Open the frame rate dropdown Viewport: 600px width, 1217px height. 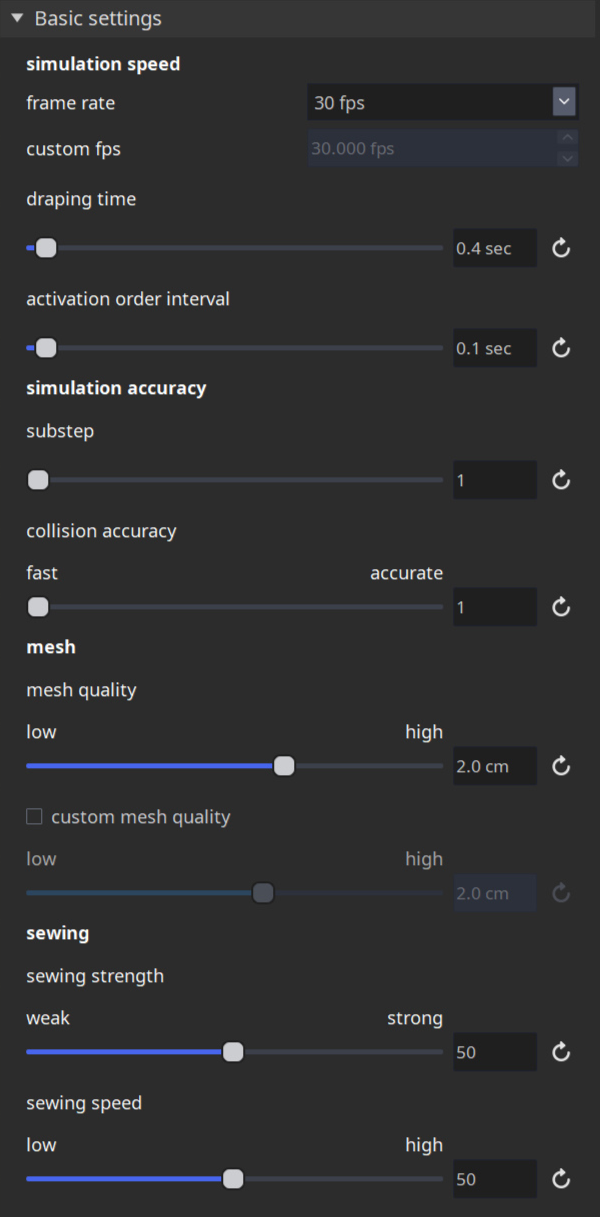click(x=442, y=102)
